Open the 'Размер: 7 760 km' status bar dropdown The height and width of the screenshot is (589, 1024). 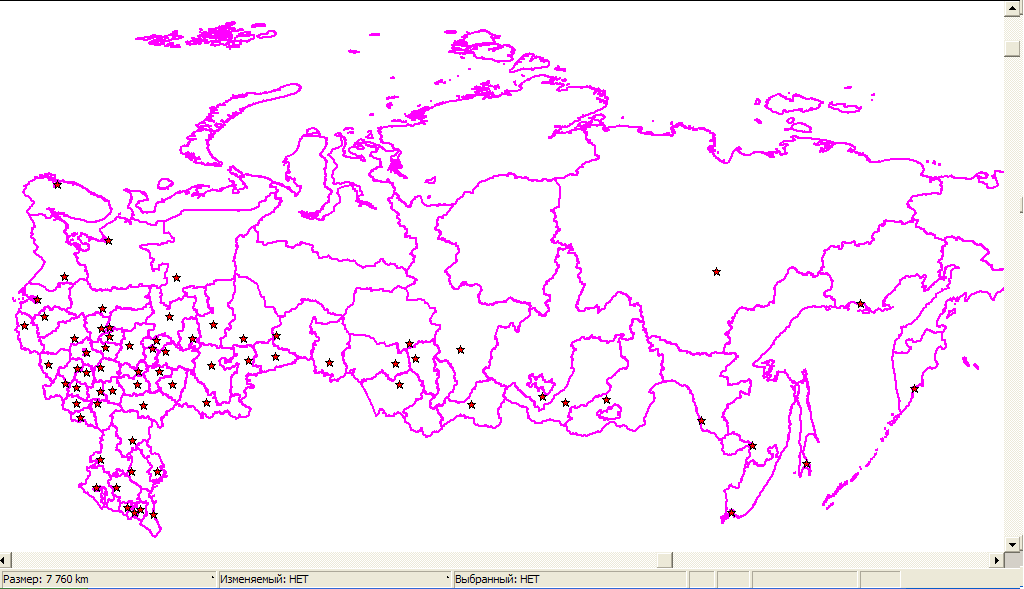click(108, 579)
